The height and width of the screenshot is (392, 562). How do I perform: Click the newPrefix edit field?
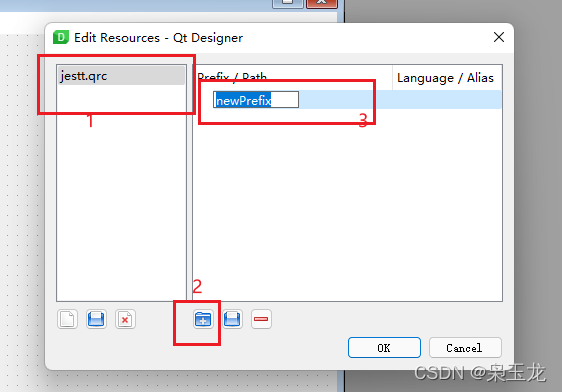(256, 100)
